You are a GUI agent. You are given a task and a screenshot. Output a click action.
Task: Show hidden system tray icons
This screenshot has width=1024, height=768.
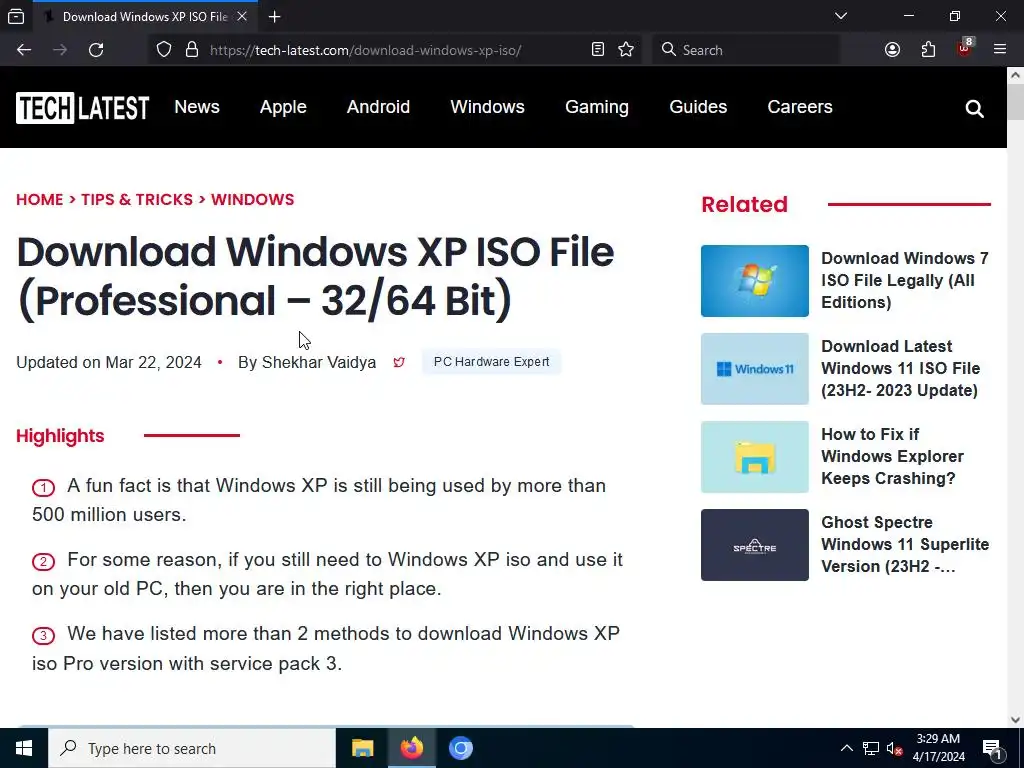click(846, 748)
